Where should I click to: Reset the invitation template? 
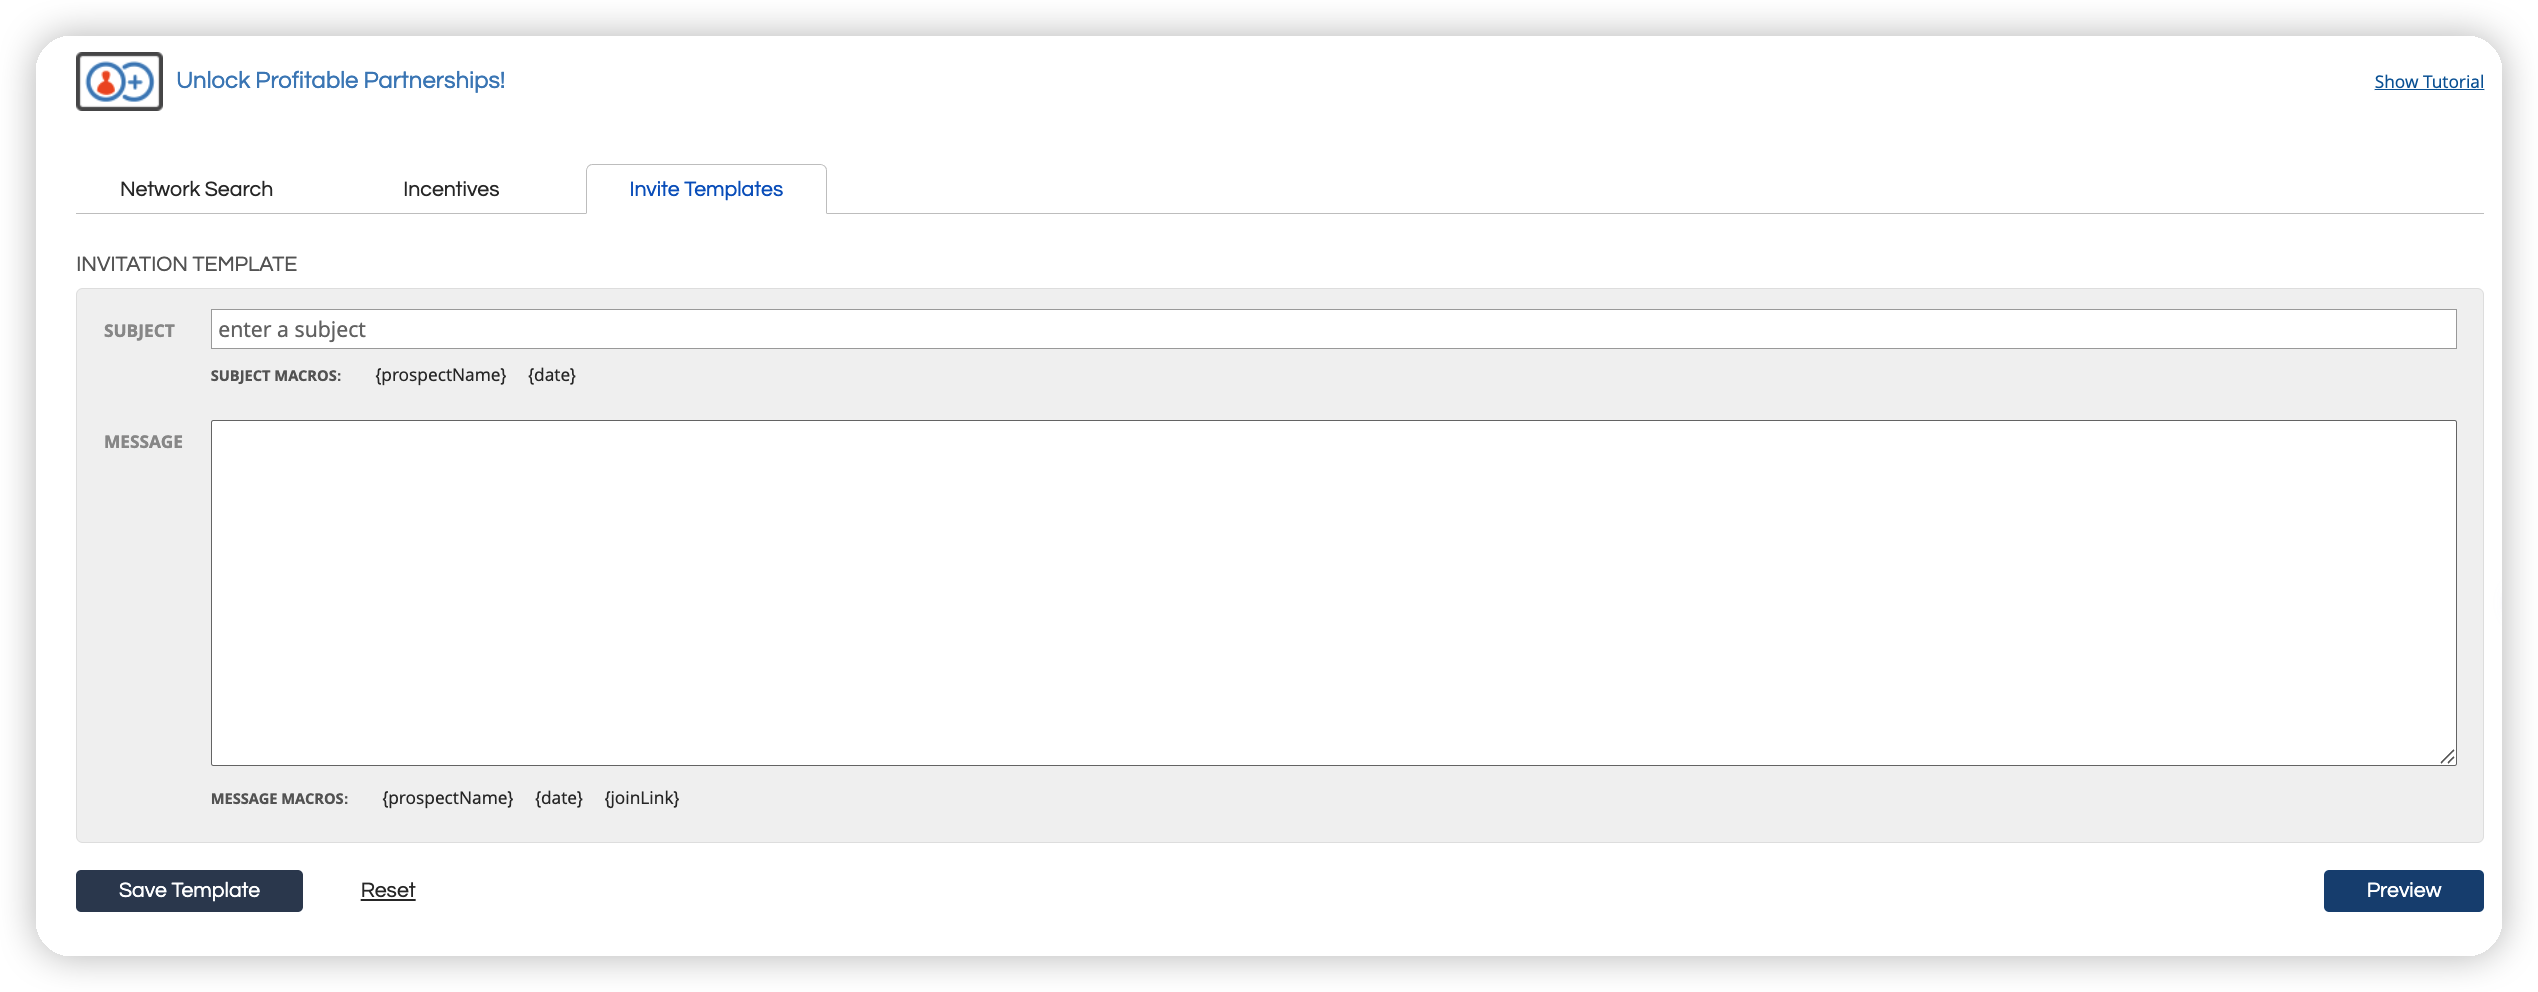click(388, 890)
